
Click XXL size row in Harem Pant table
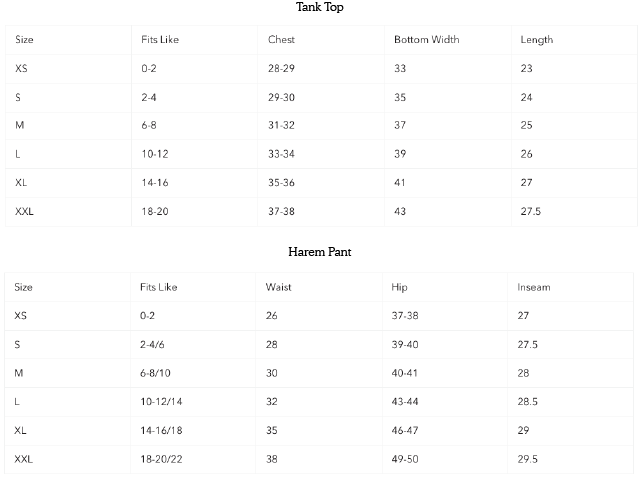(x=25, y=458)
